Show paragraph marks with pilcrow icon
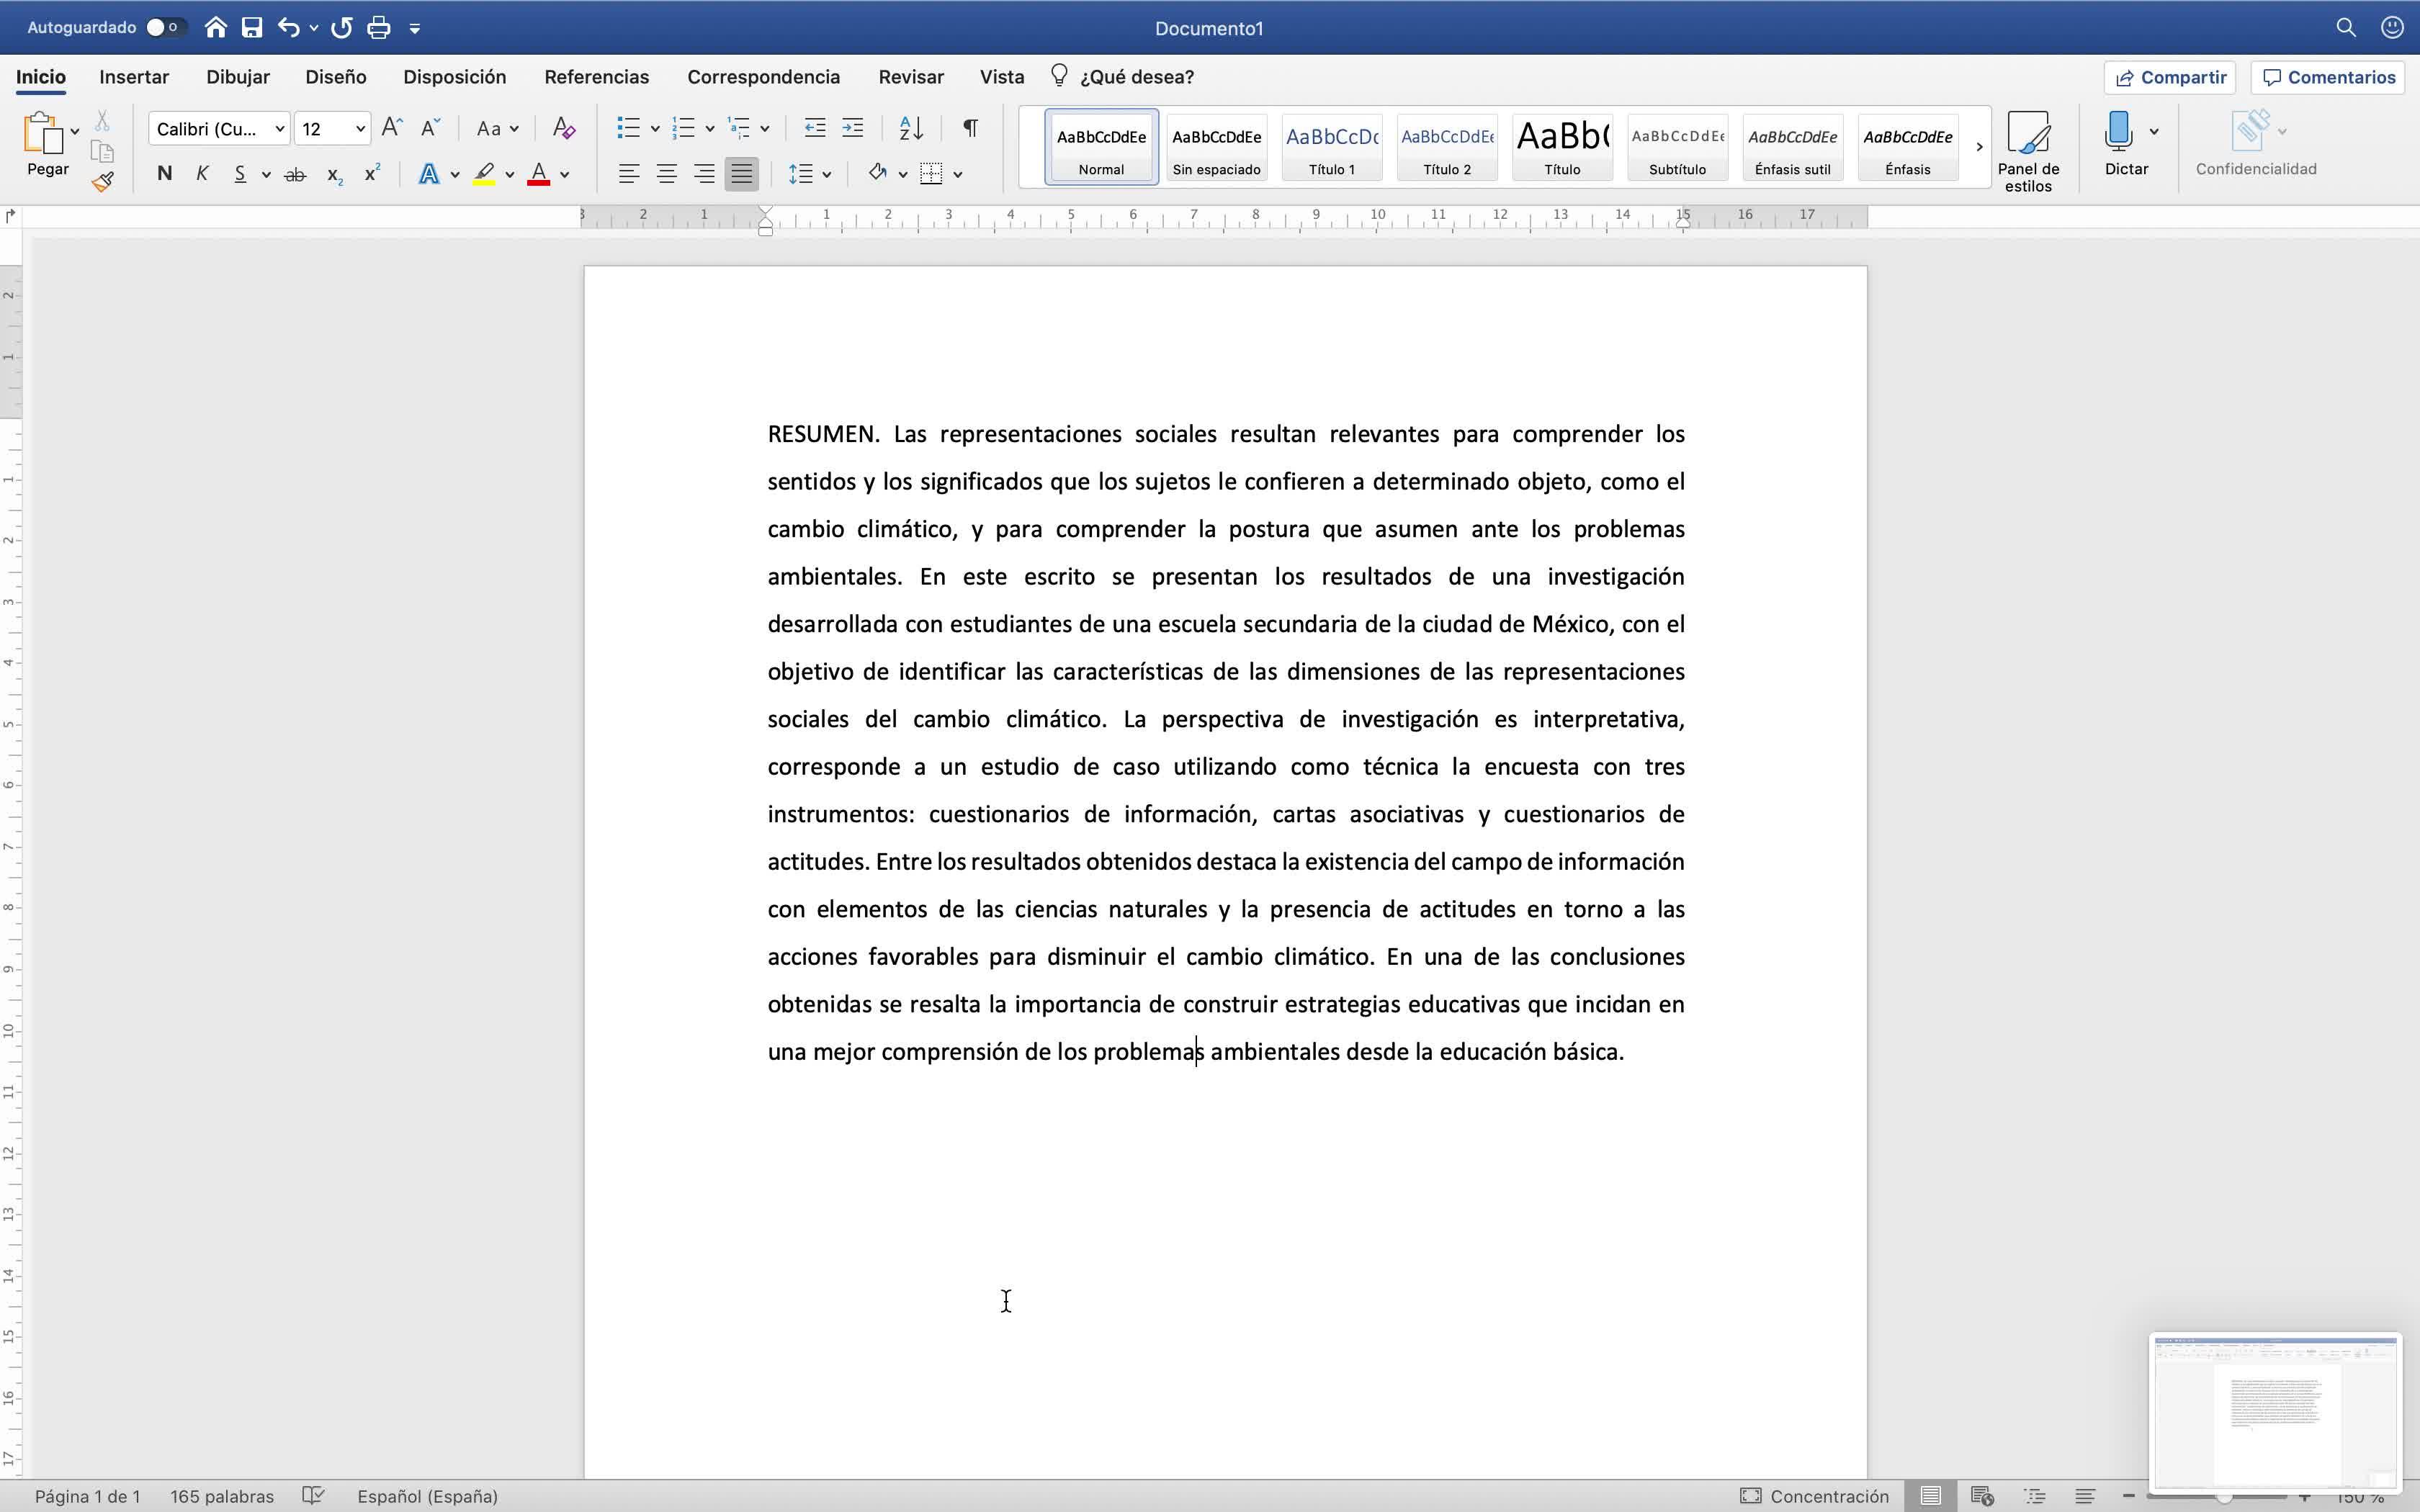The width and height of the screenshot is (2420, 1512). click(969, 128)
